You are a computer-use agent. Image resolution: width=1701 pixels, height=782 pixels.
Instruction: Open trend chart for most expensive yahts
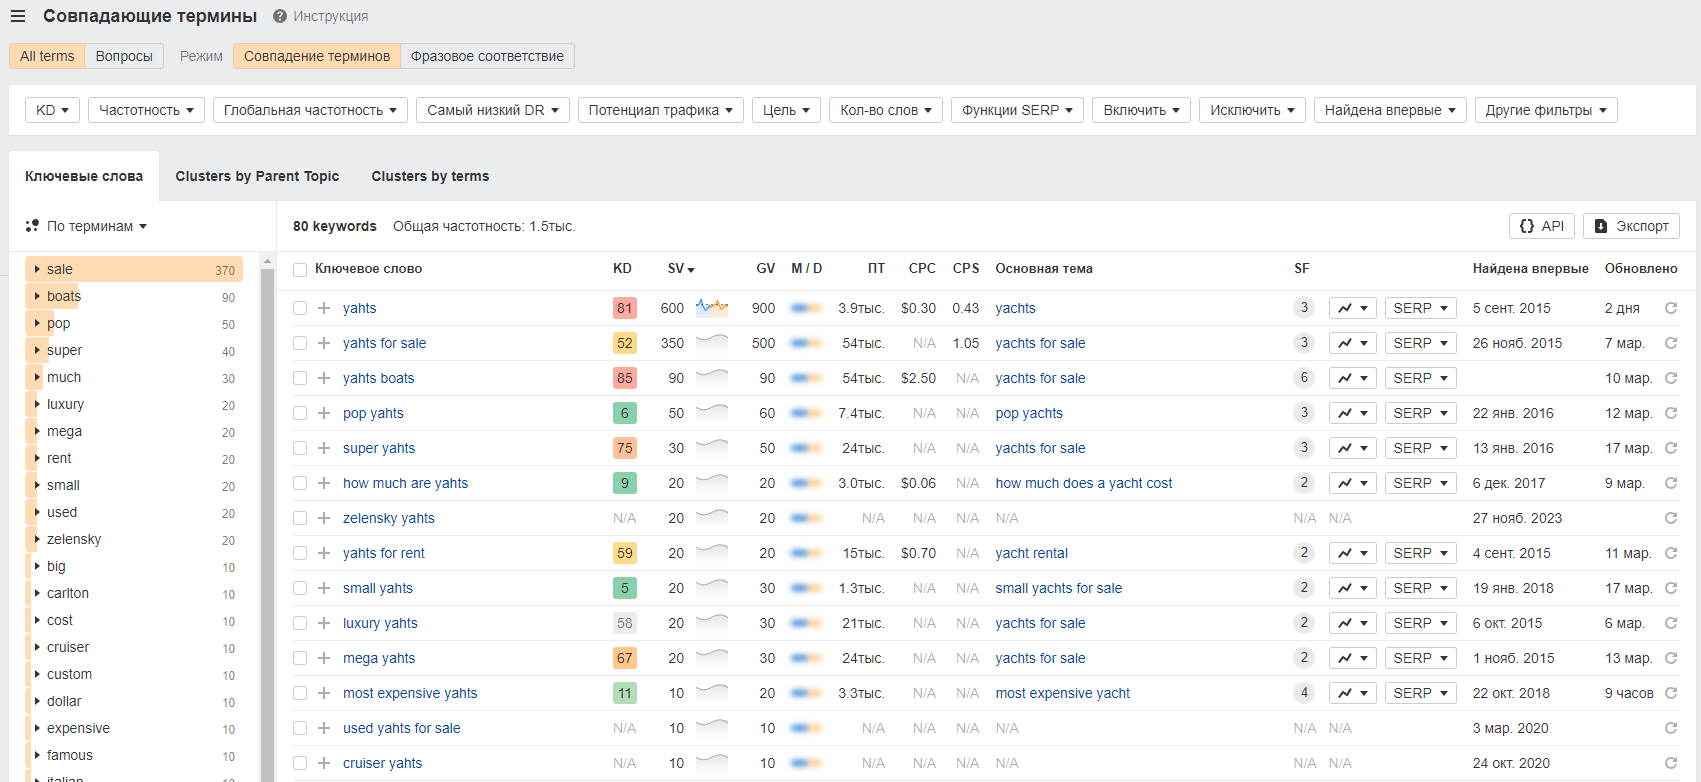(1353, 693)
